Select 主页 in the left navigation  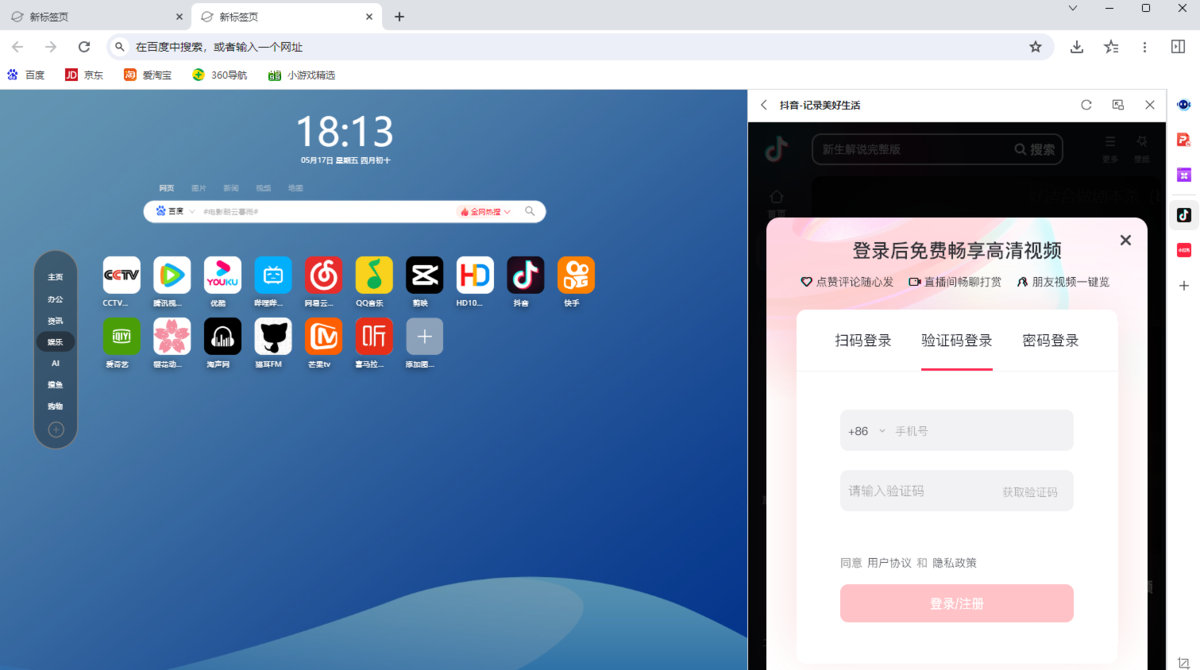[55, 277]
